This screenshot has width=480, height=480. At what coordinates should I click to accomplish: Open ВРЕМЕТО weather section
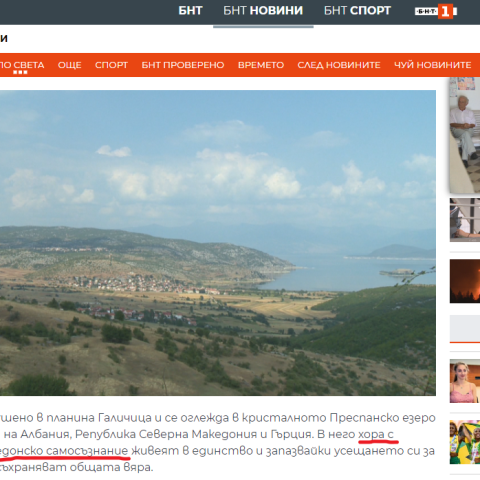(261, 65)
